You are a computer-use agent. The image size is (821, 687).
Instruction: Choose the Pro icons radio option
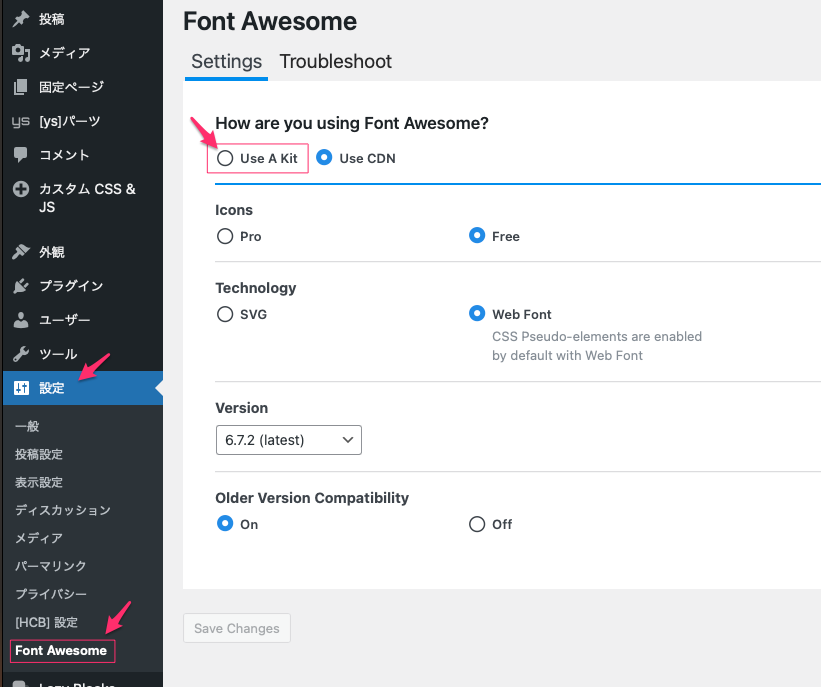tap(225, 236)
